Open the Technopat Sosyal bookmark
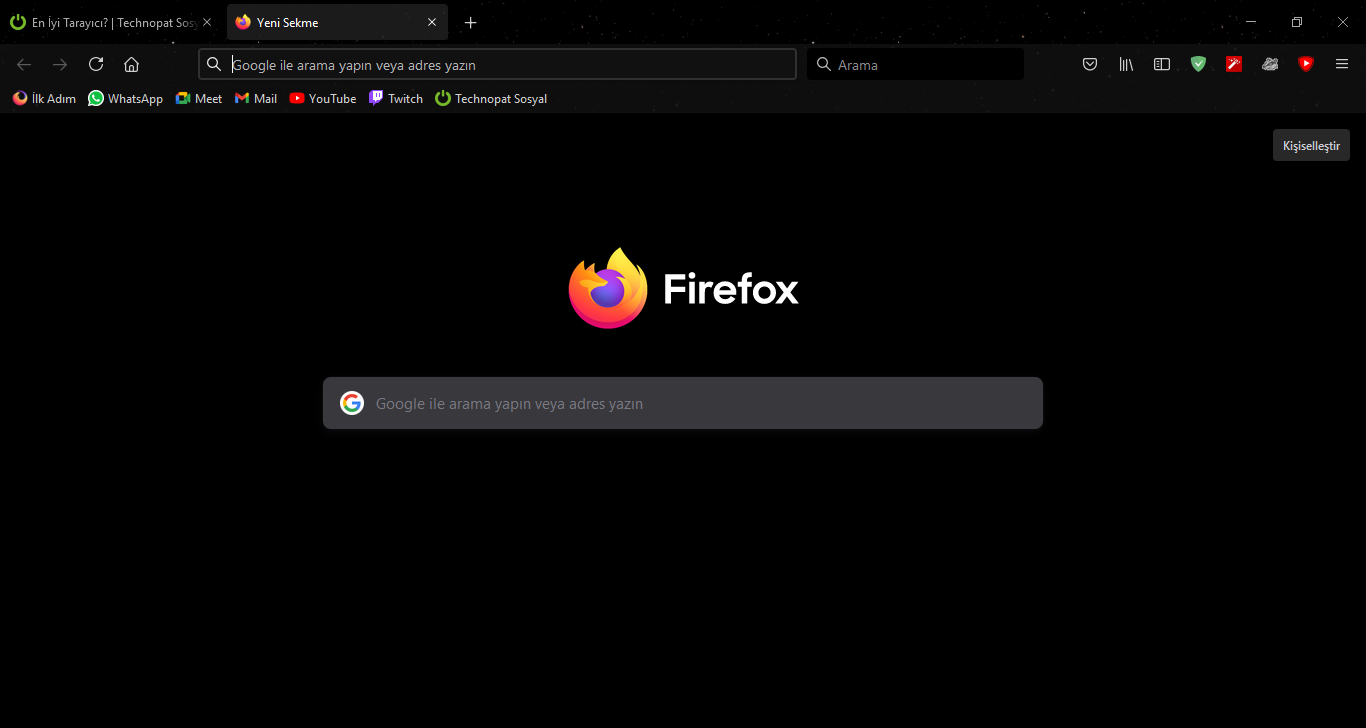 [491, 98]
